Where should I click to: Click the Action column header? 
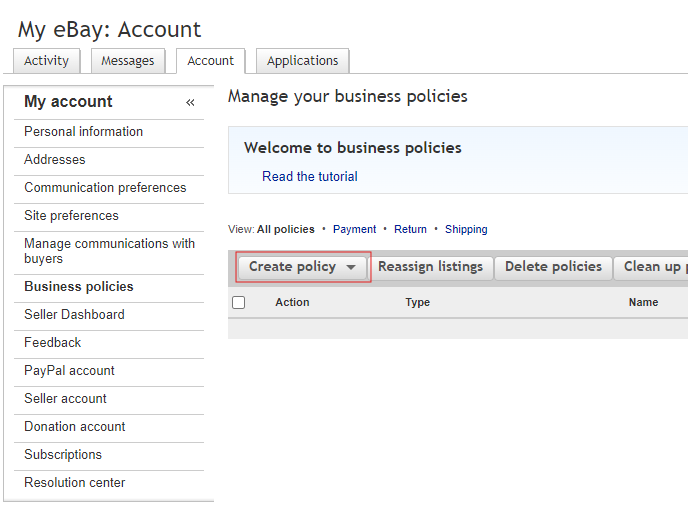tap(292, 302)
